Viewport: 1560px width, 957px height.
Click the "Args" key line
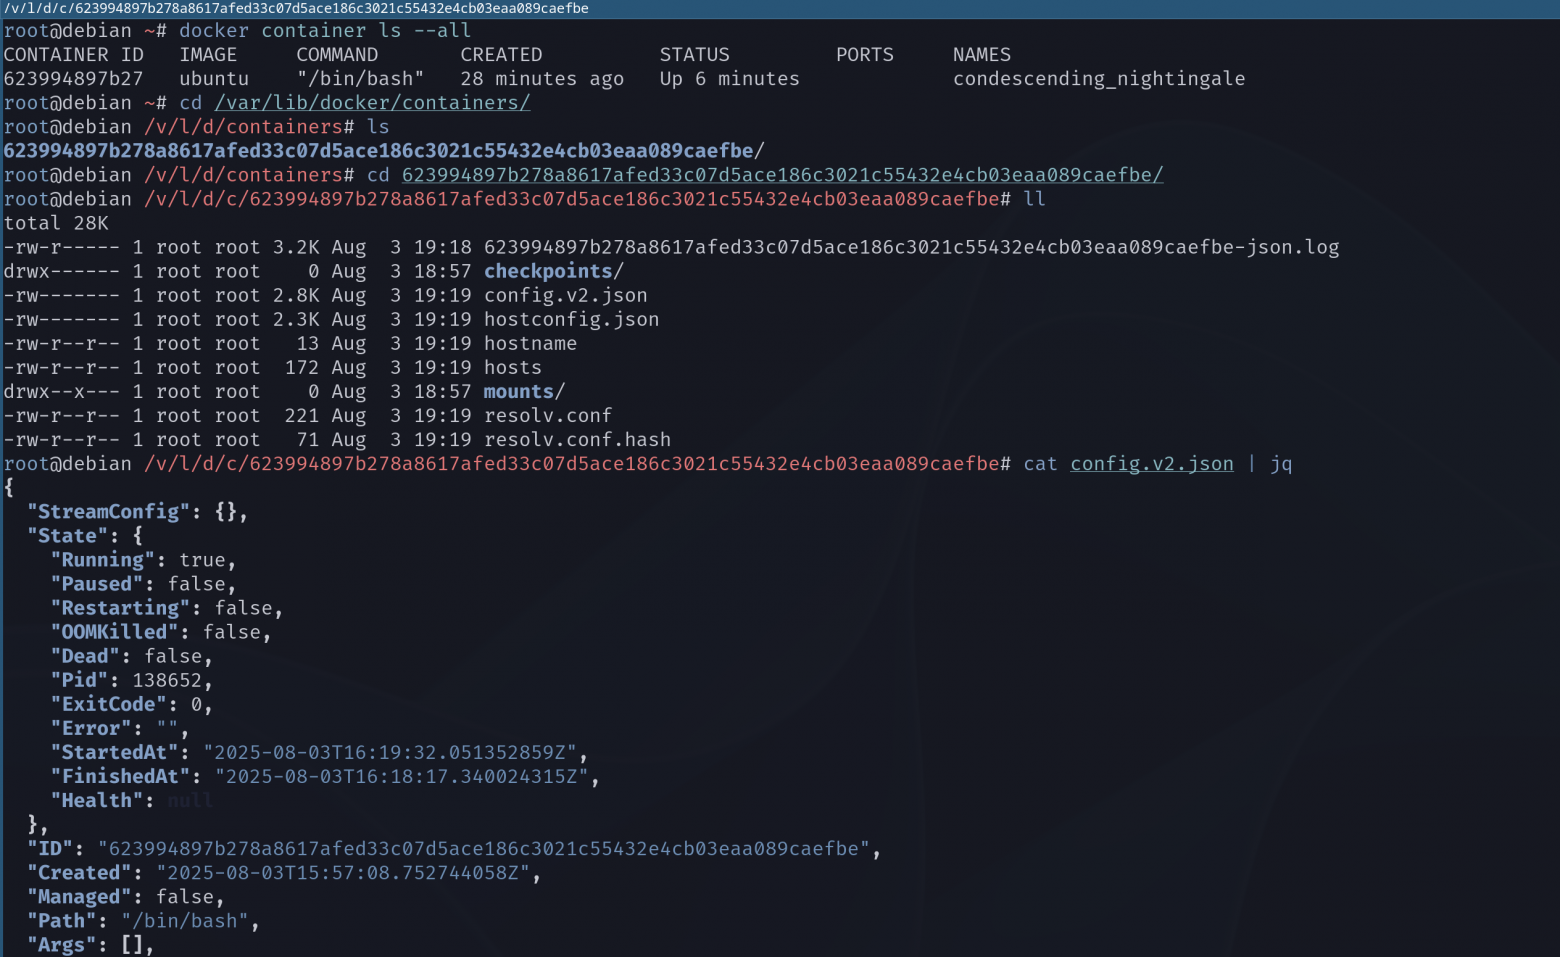(x=91, y=943)
